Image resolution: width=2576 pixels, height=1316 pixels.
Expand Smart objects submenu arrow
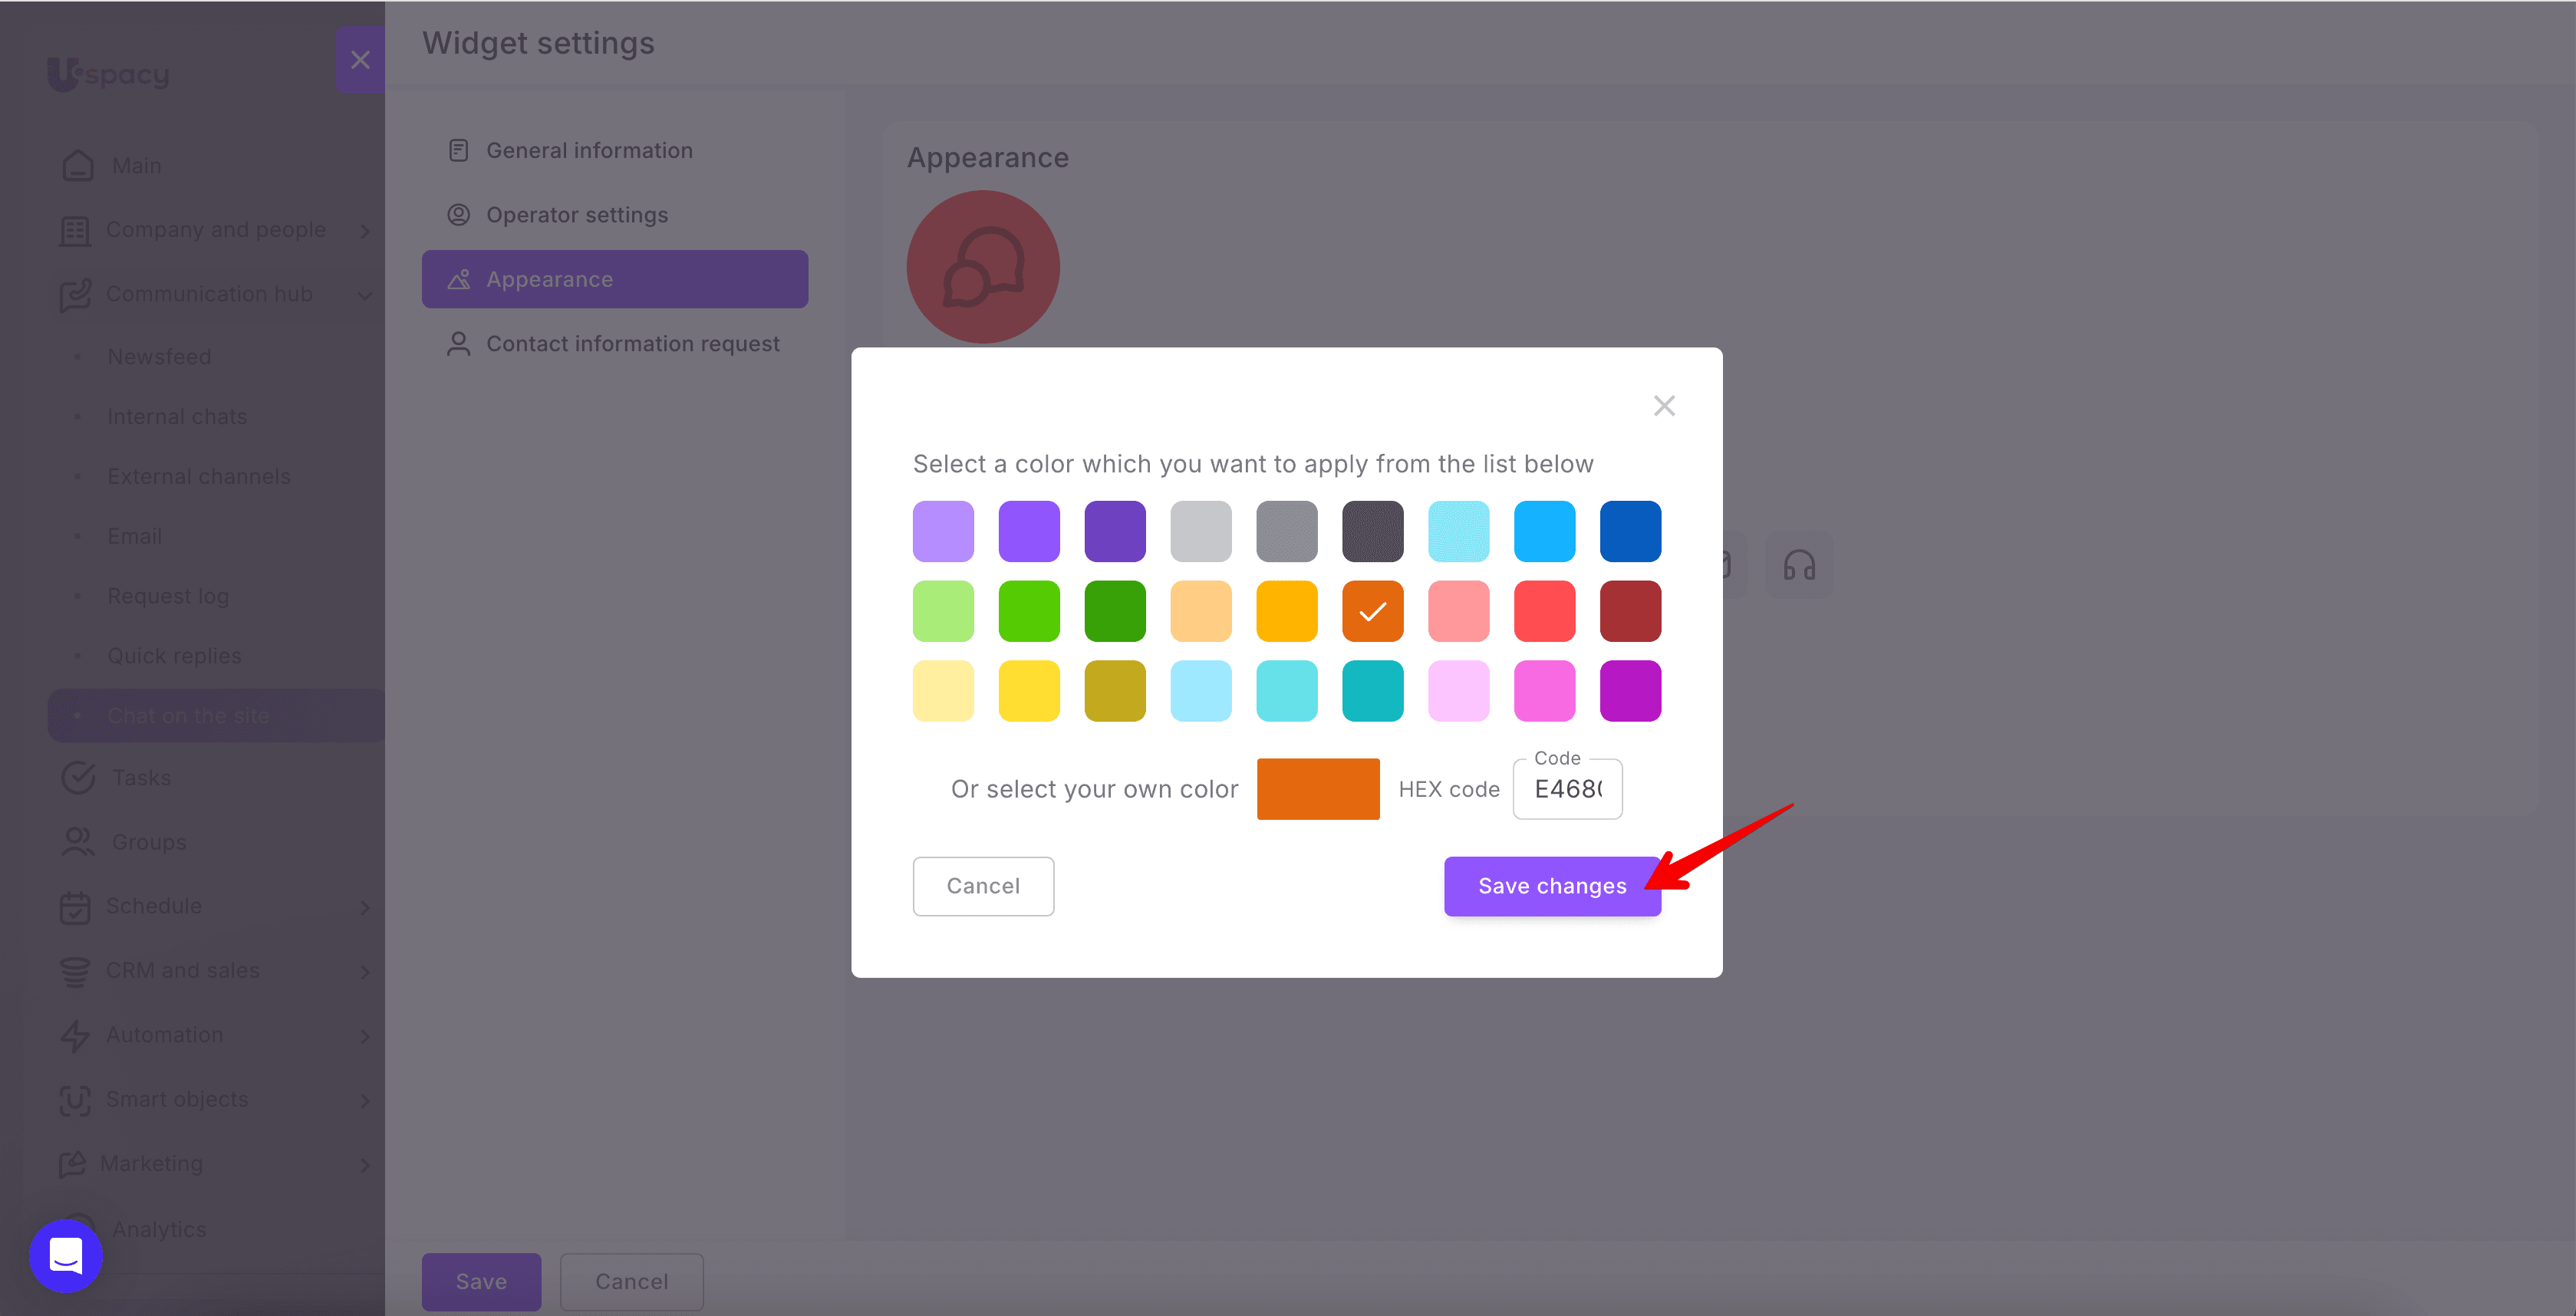point(365,1100)
